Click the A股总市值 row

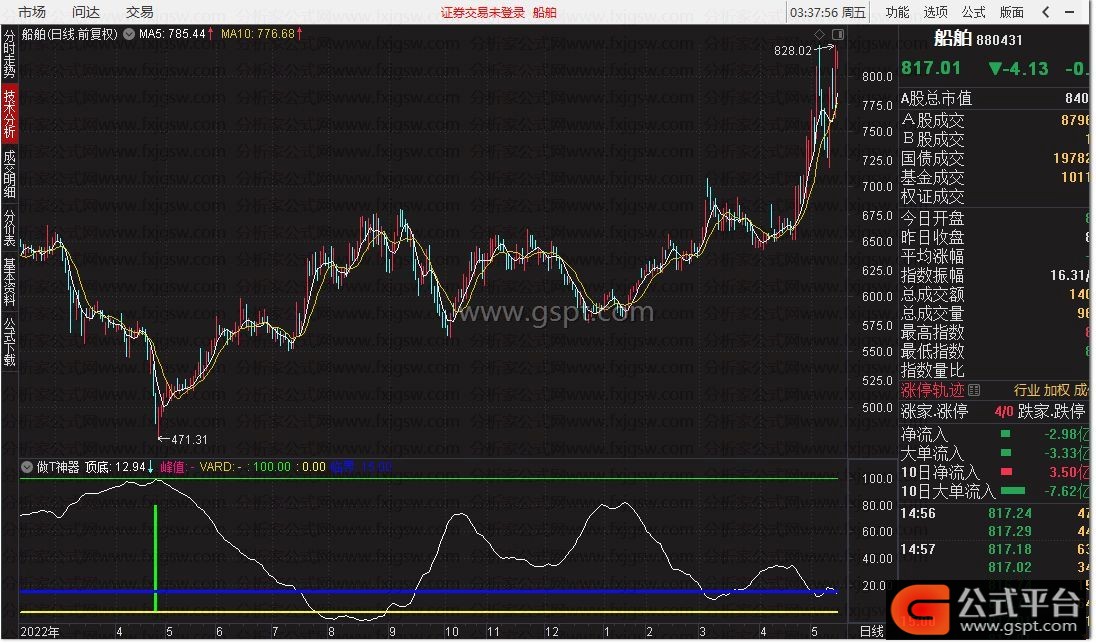coord(995,99)
